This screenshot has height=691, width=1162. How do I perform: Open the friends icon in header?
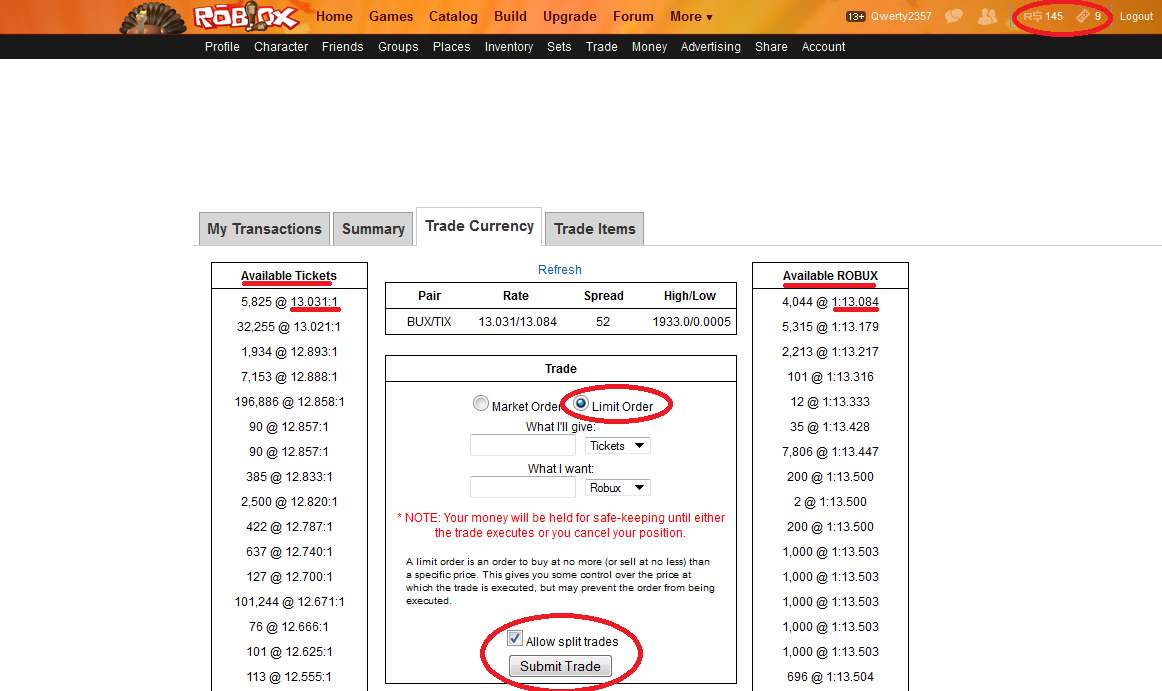tap(987, 16)
